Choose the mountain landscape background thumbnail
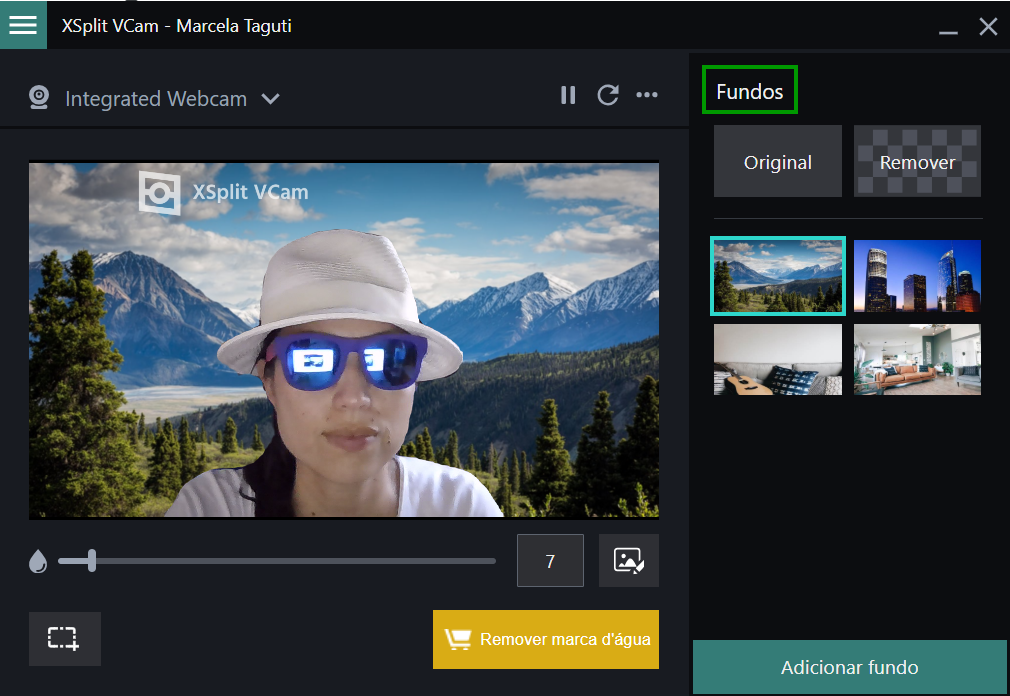The image size is (1010, 696). 777,276
